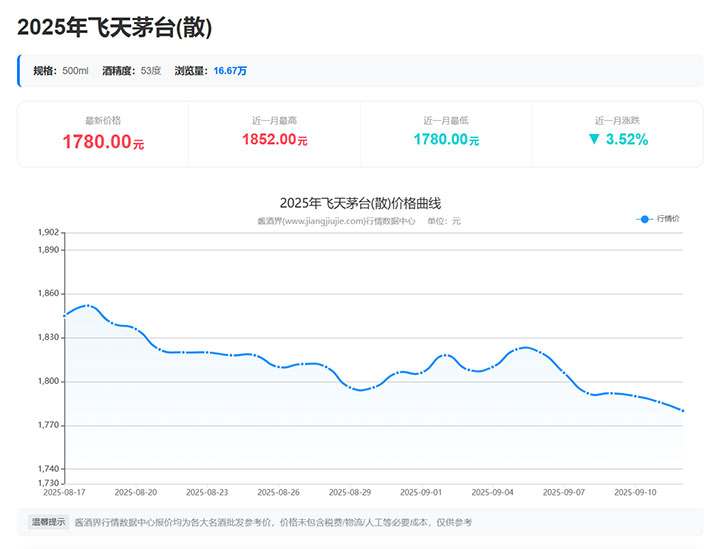The height and width of the screenshot is (549, 720).
Task: Click the 酒精度 53度 text
Action: coord(131,71)
